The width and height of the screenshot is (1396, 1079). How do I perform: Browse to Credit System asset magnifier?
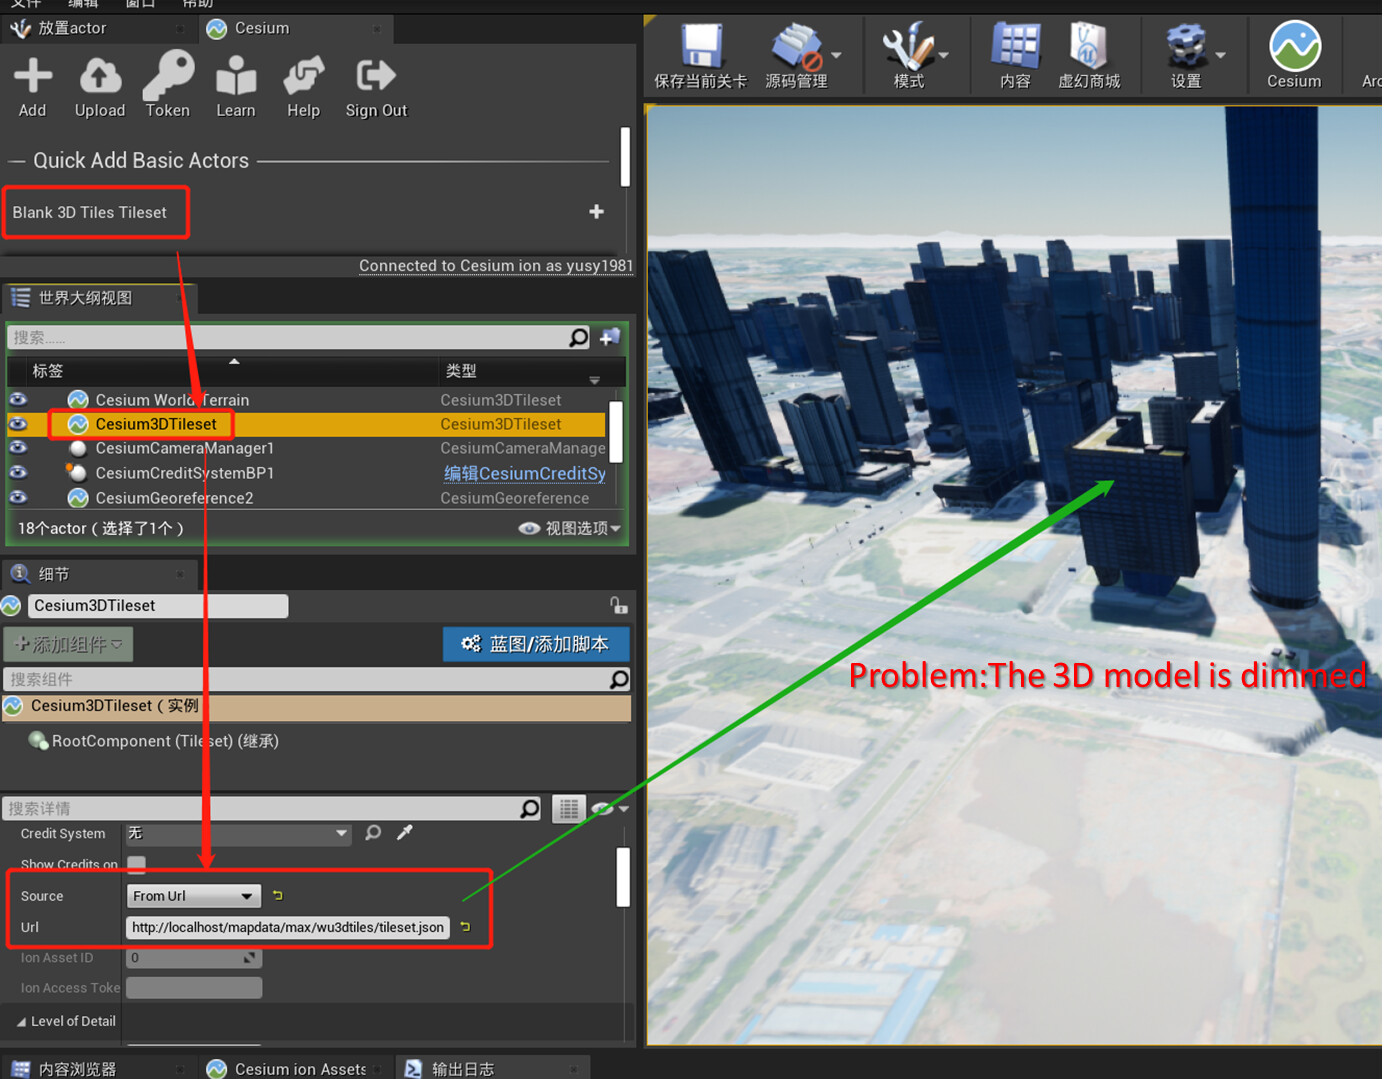pyautogui.click(x=373, y=832)
